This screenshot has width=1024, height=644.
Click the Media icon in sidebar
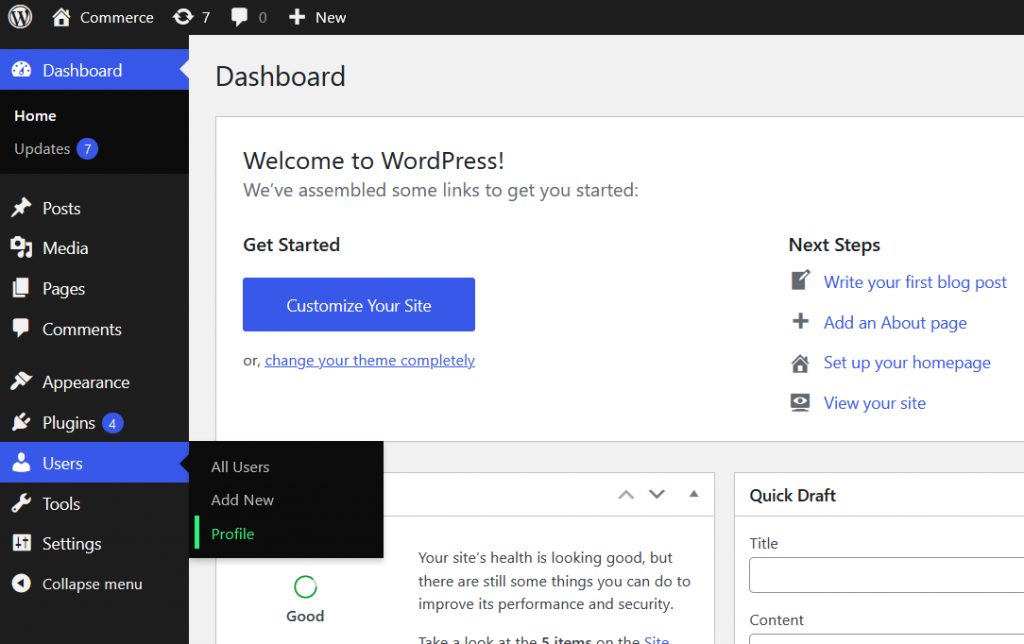click(x=21, y=248)
